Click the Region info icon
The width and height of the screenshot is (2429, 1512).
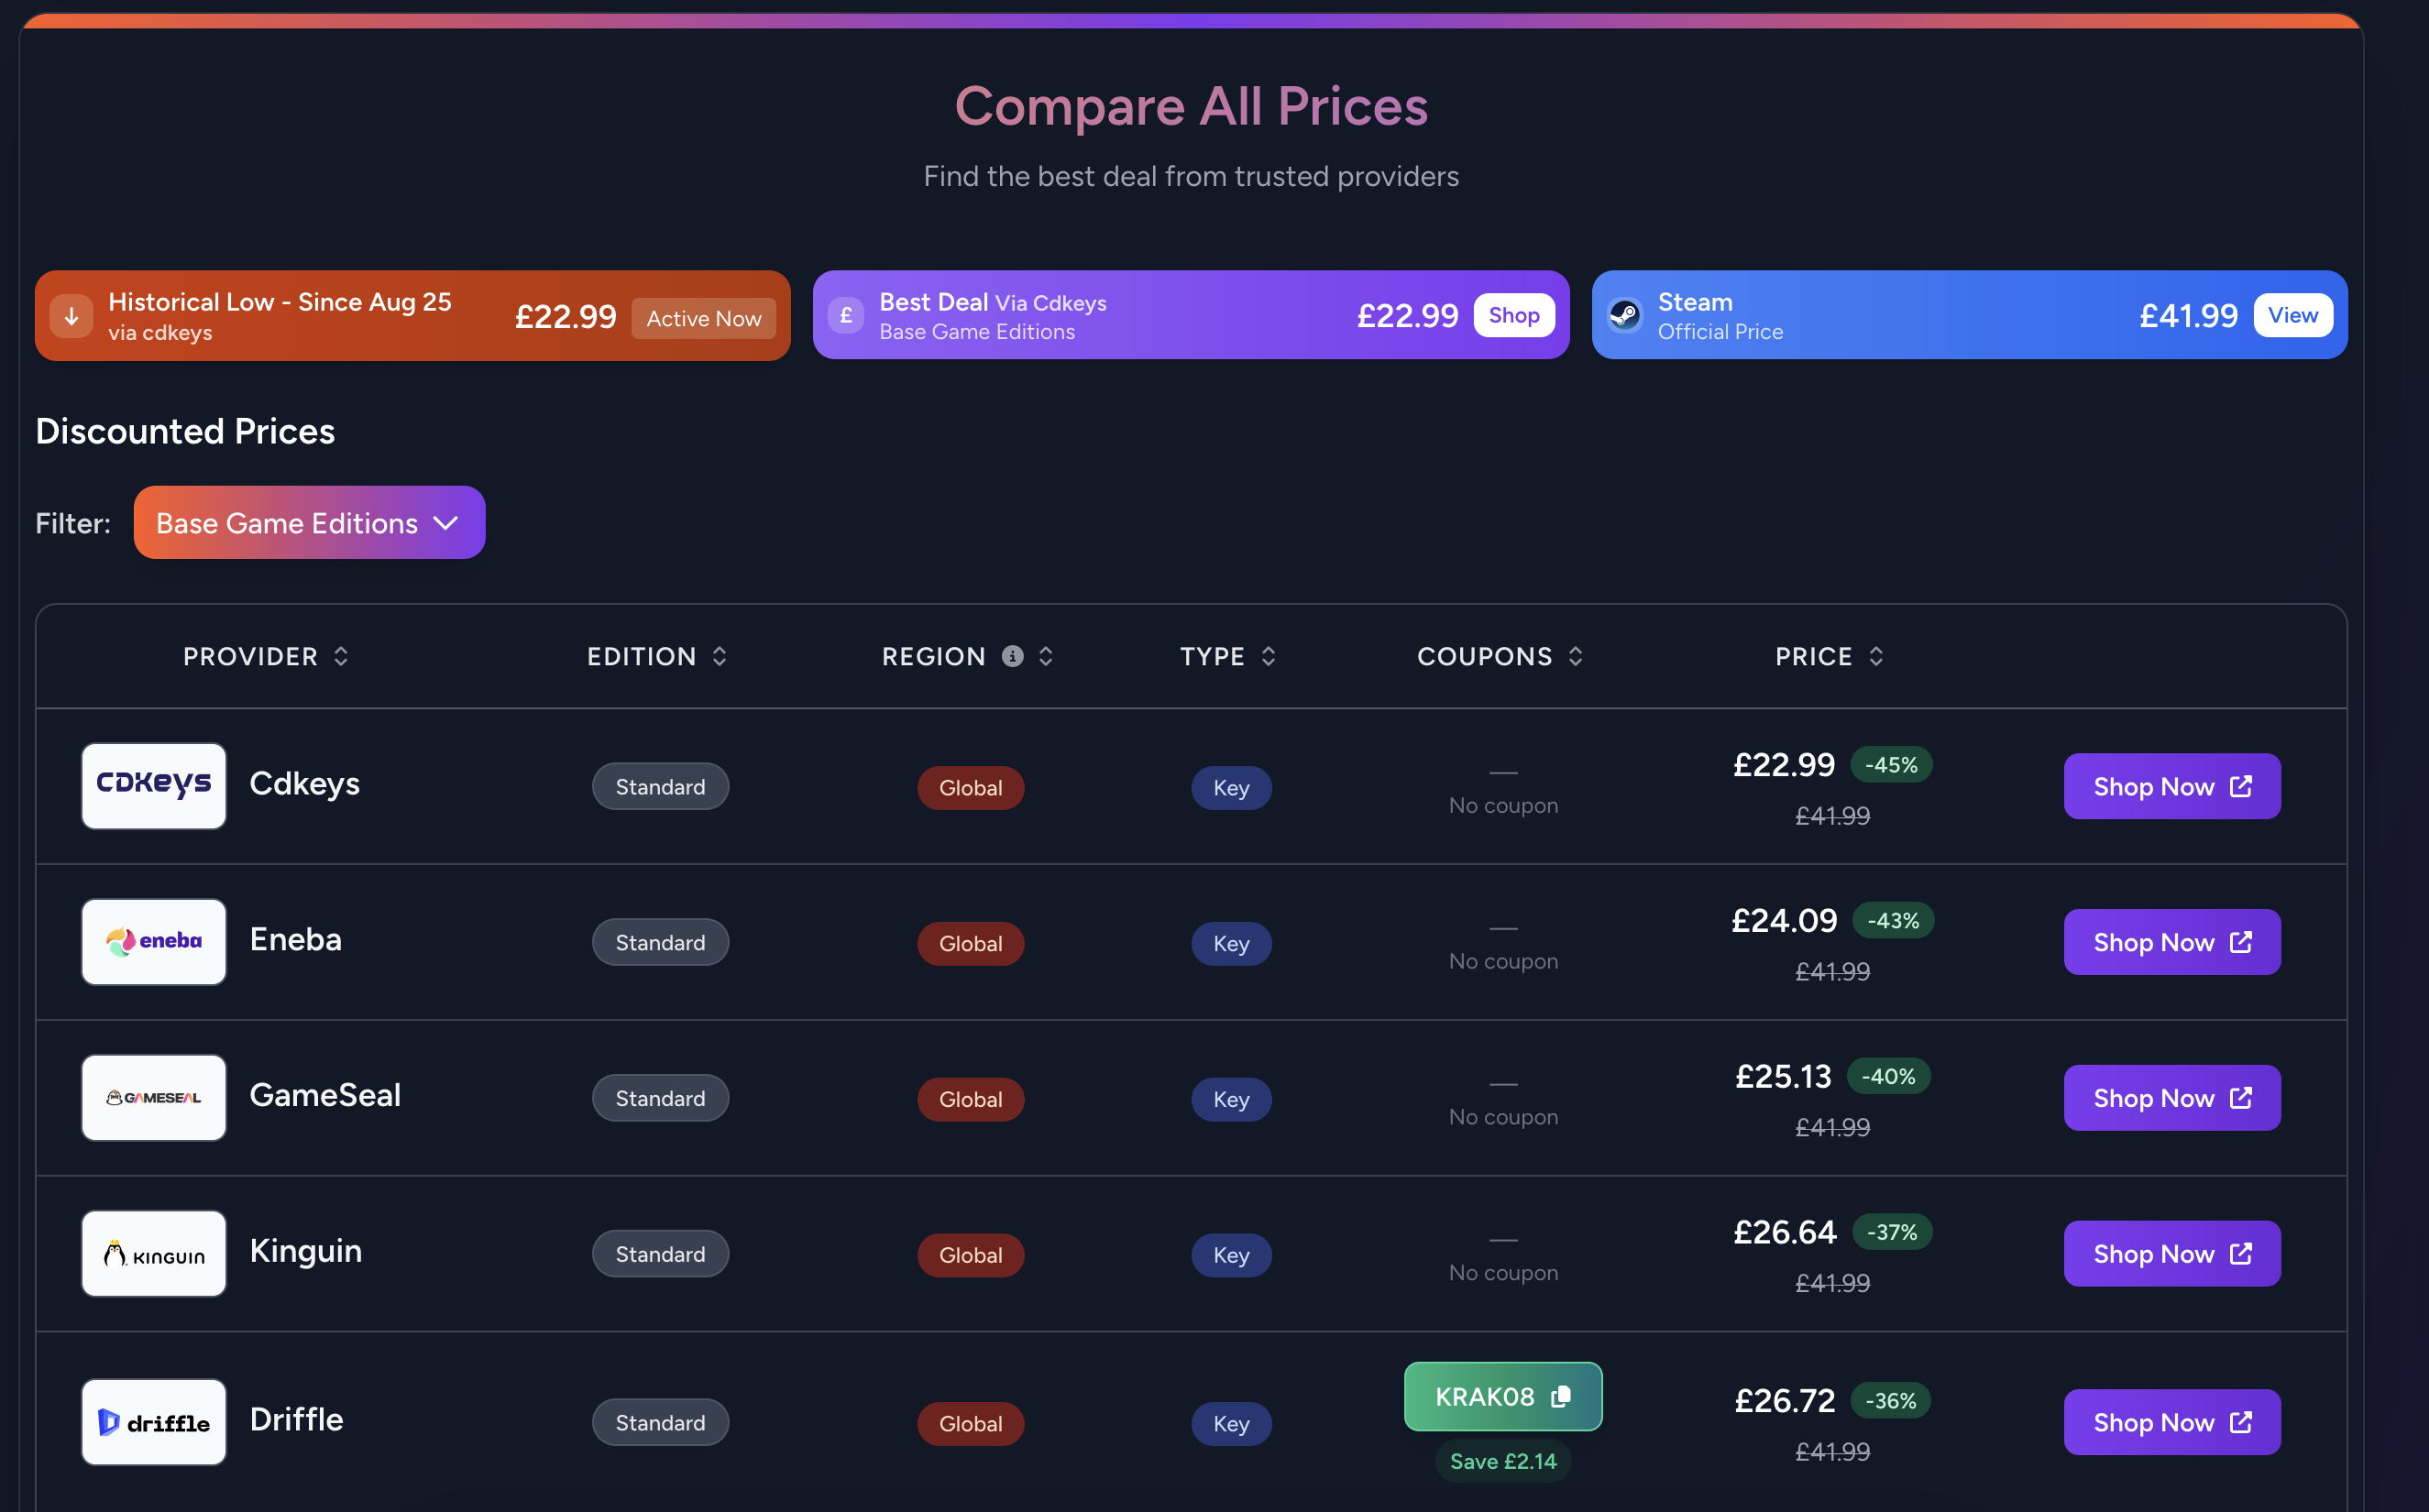[x=1012, y=656]
